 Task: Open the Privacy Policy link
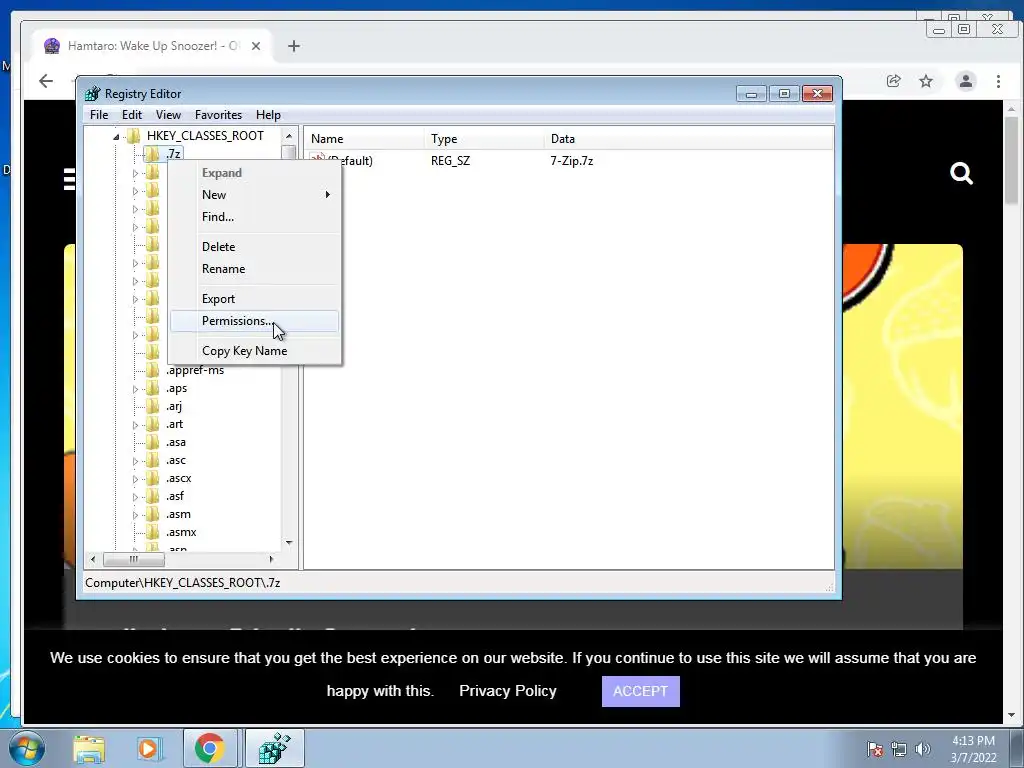[x=507, y=691]
